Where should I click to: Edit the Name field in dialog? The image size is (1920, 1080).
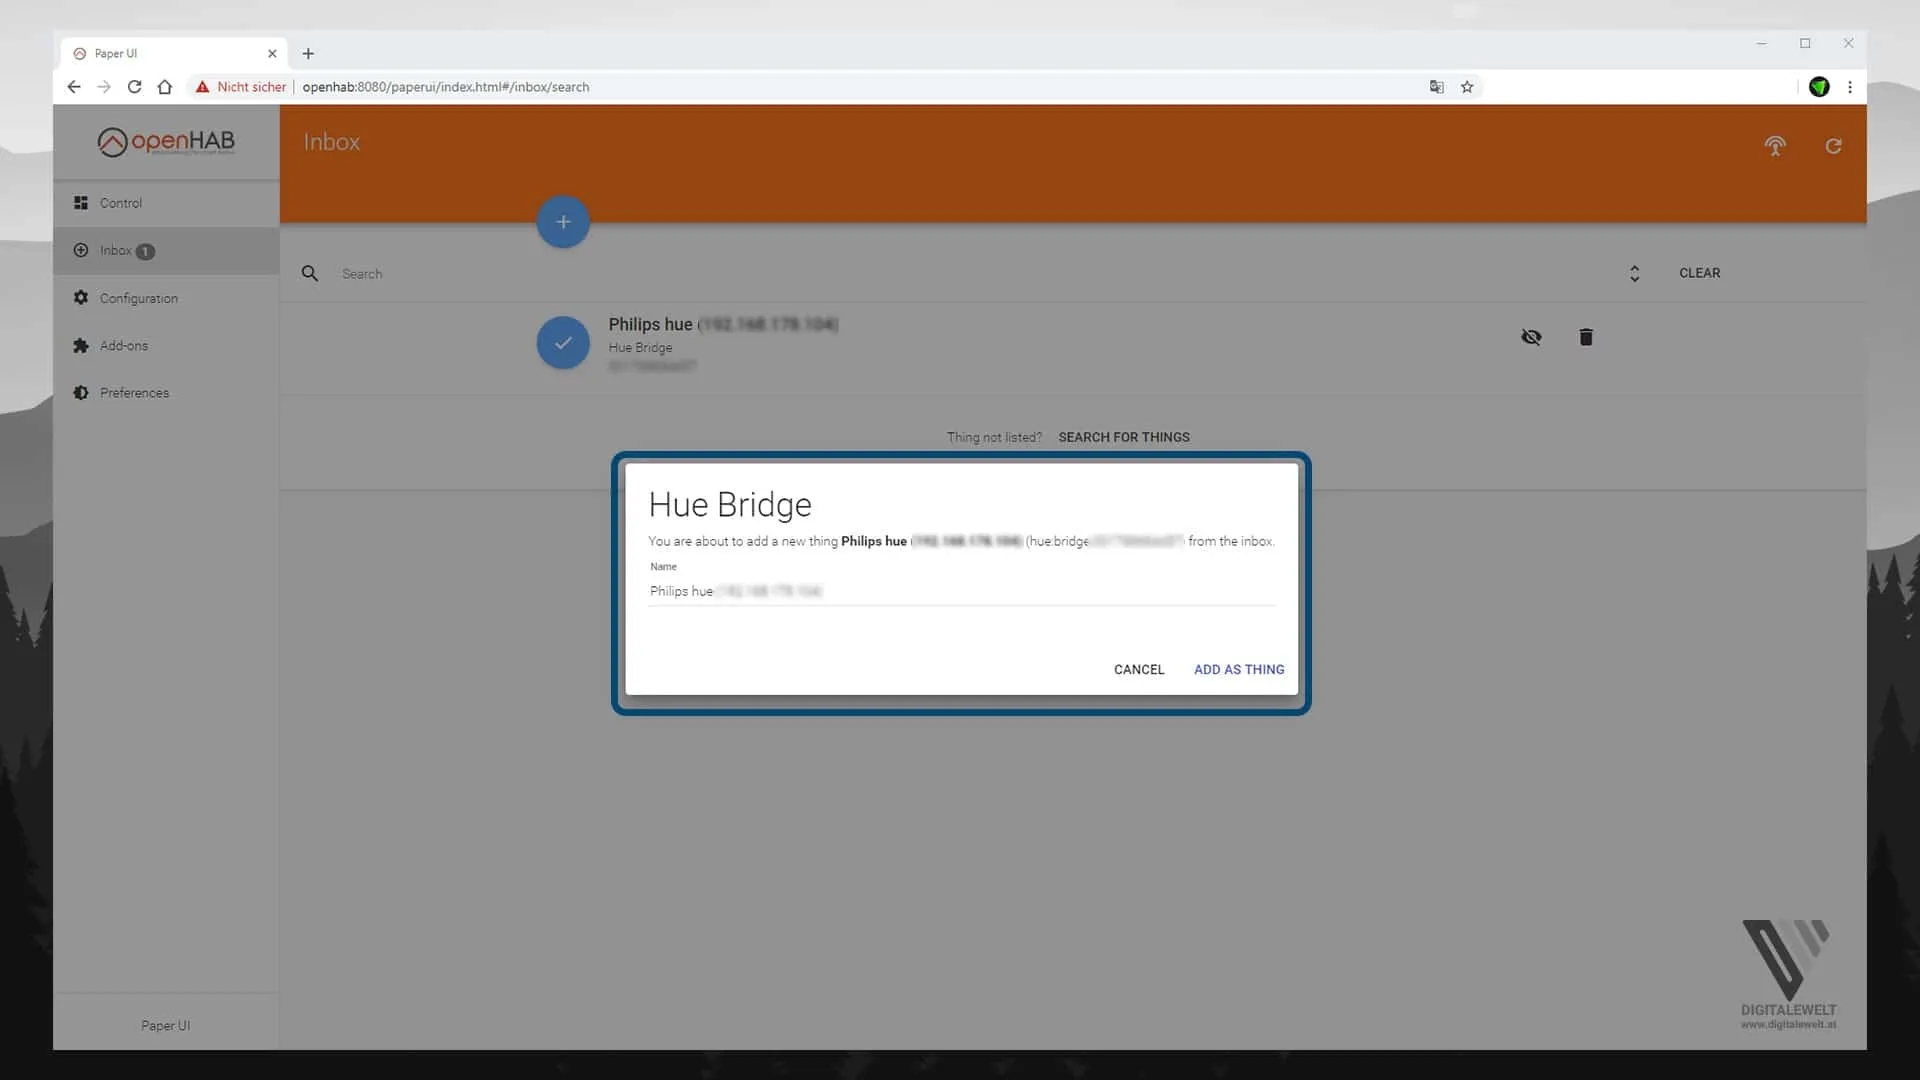[962, 591]
